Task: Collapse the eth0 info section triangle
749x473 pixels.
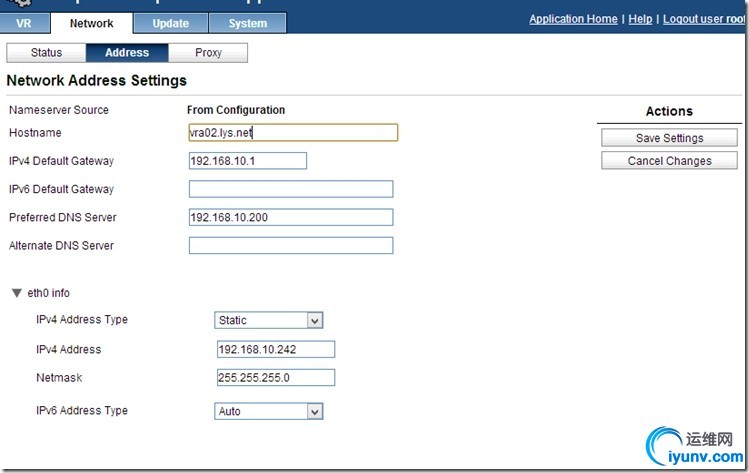Action: click(x=16, y=293)
